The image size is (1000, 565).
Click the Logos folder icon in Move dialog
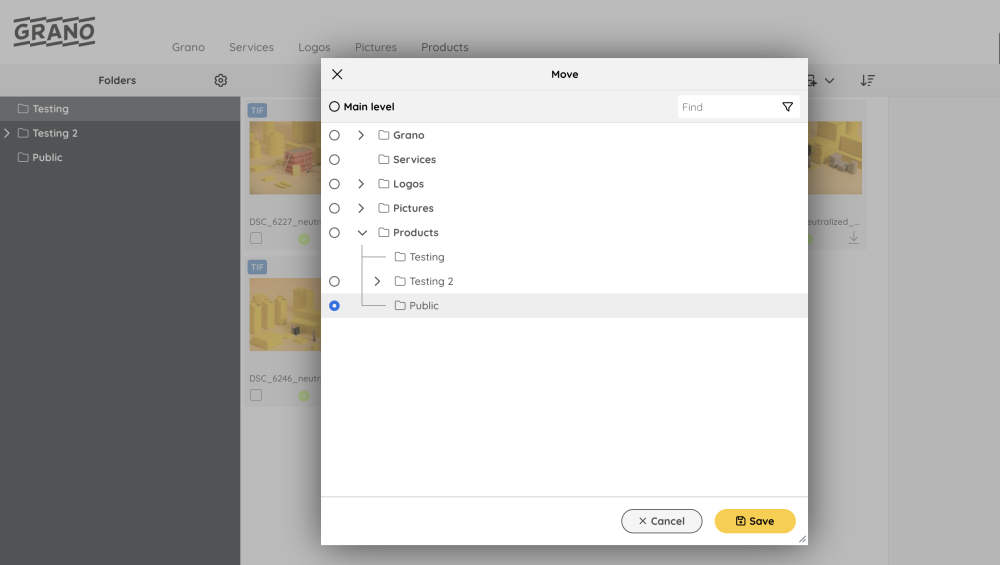pyautogui.click(x=383, y=184)
